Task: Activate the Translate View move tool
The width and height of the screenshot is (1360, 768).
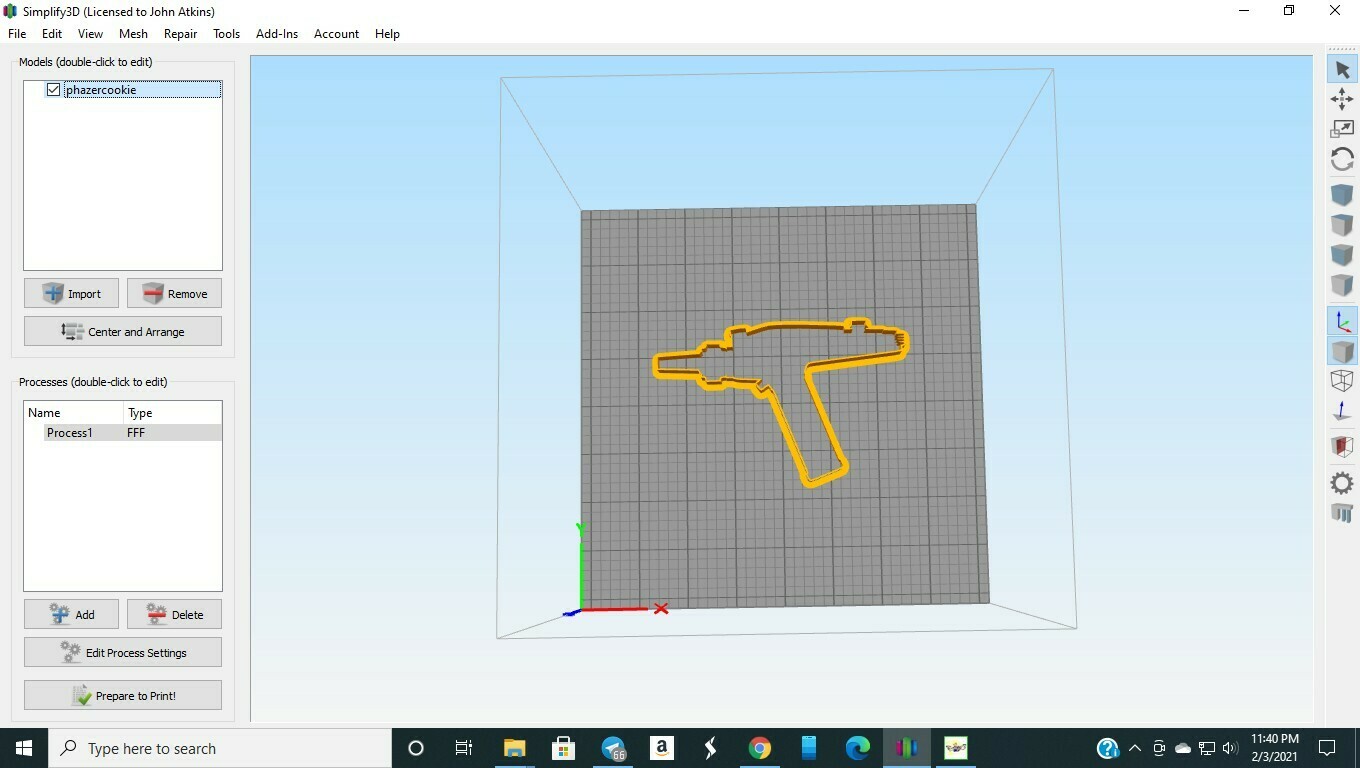Action: pos(1342,99)
